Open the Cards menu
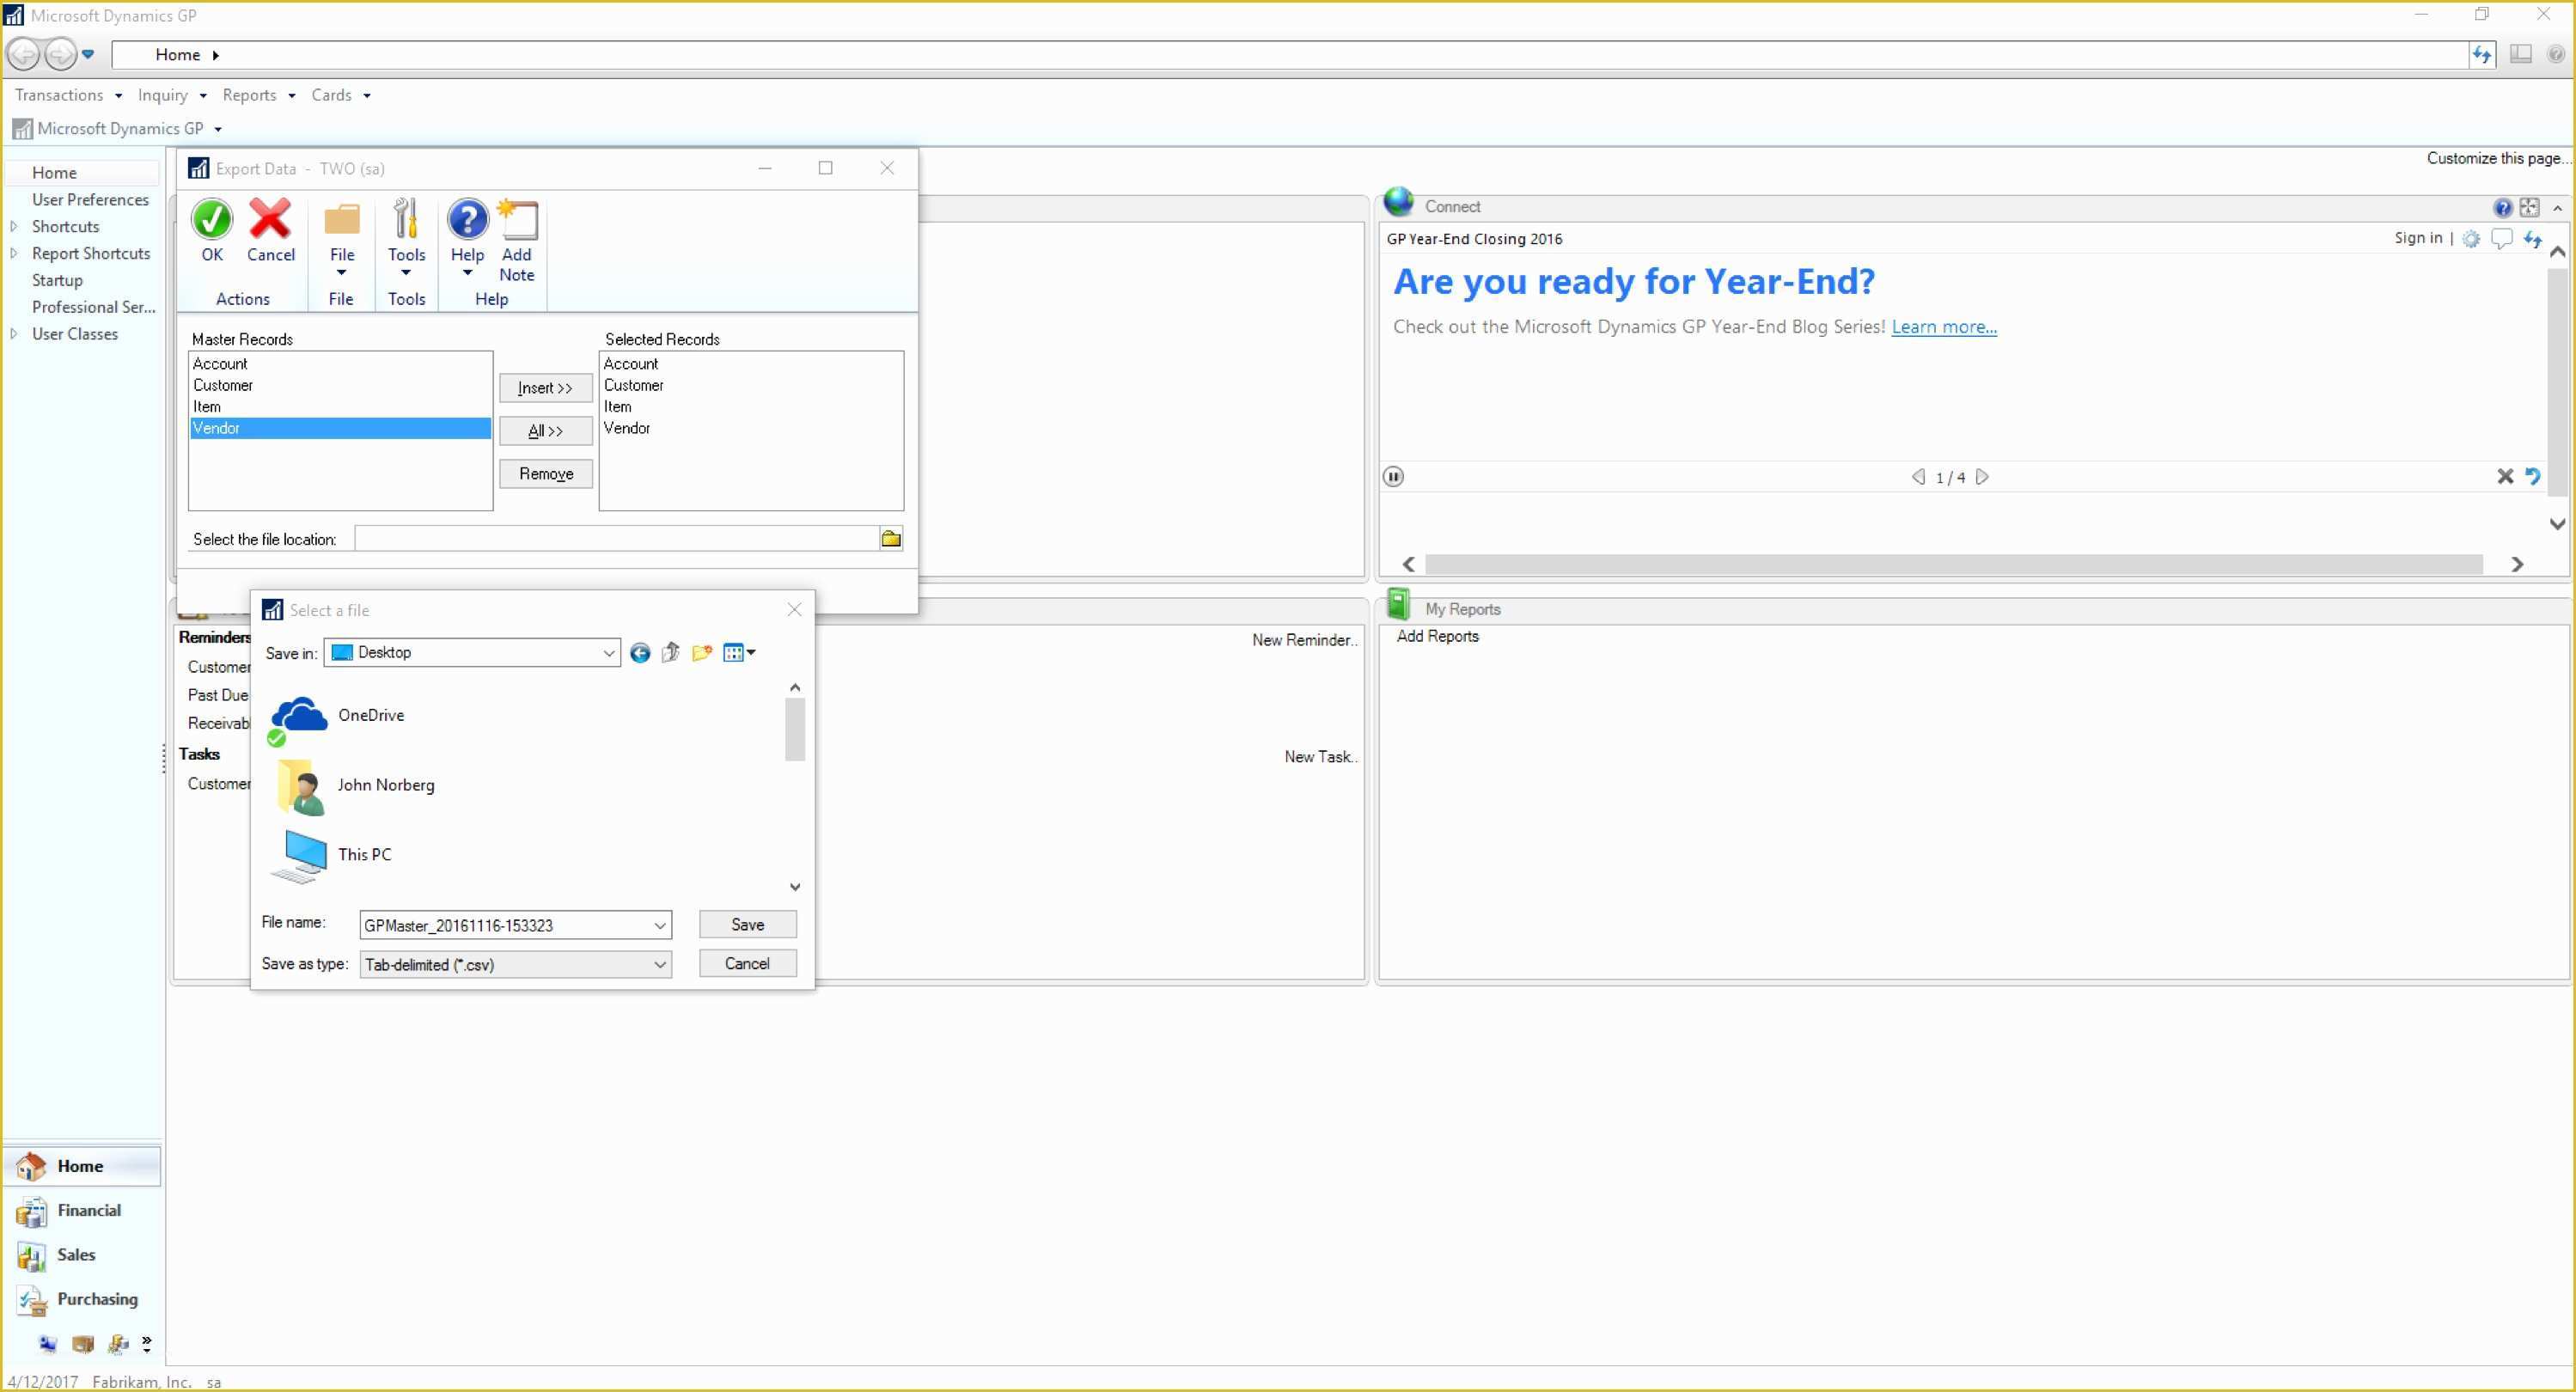 341,95
